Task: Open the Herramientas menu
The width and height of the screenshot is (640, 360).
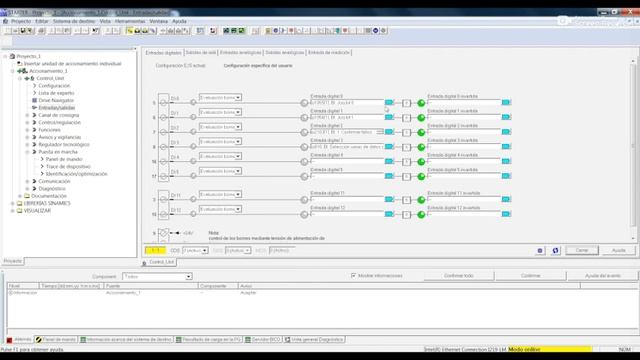Action: [x=130, y=21]
